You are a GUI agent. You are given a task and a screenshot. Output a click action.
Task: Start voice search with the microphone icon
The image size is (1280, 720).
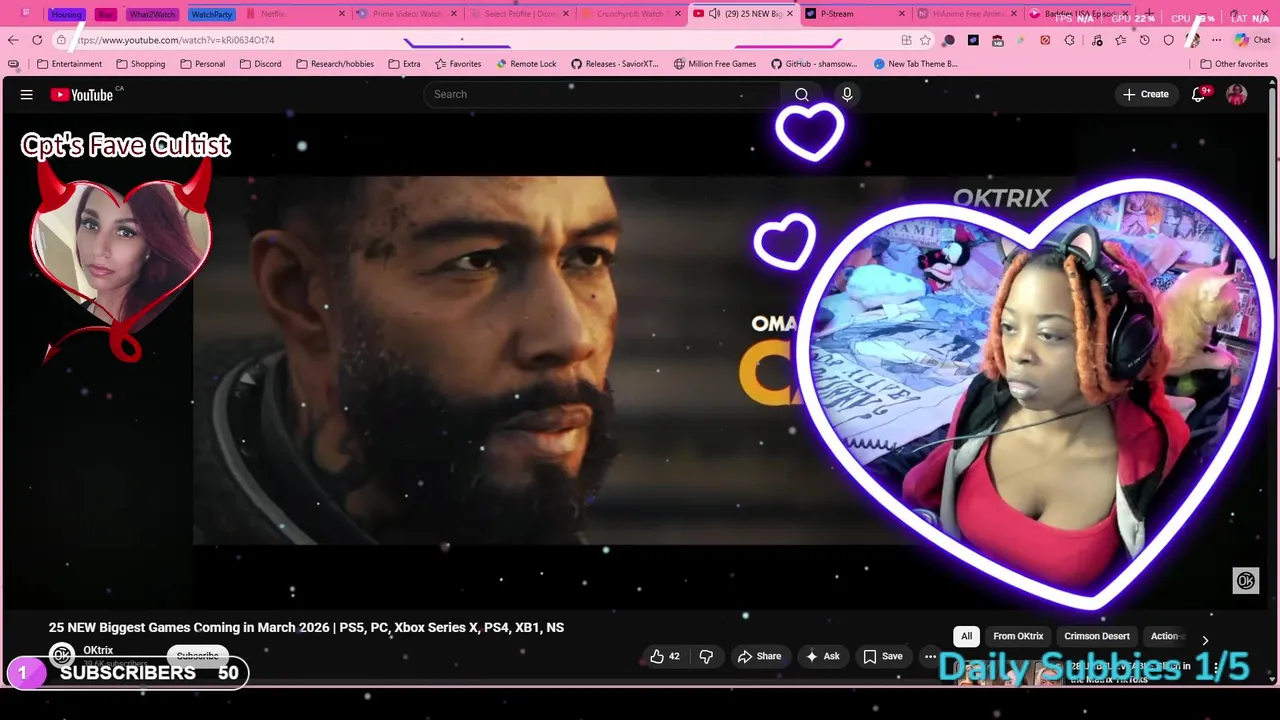tap(847, 94)
